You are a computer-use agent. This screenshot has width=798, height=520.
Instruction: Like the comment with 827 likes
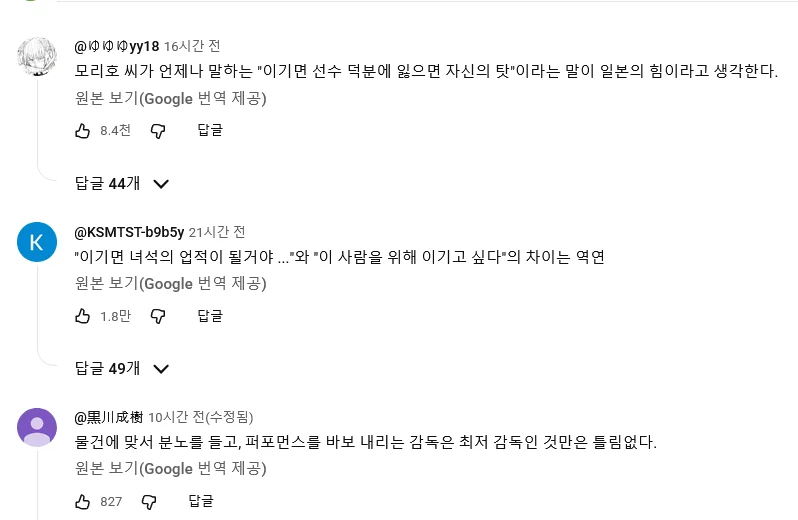tap(82, 502)
